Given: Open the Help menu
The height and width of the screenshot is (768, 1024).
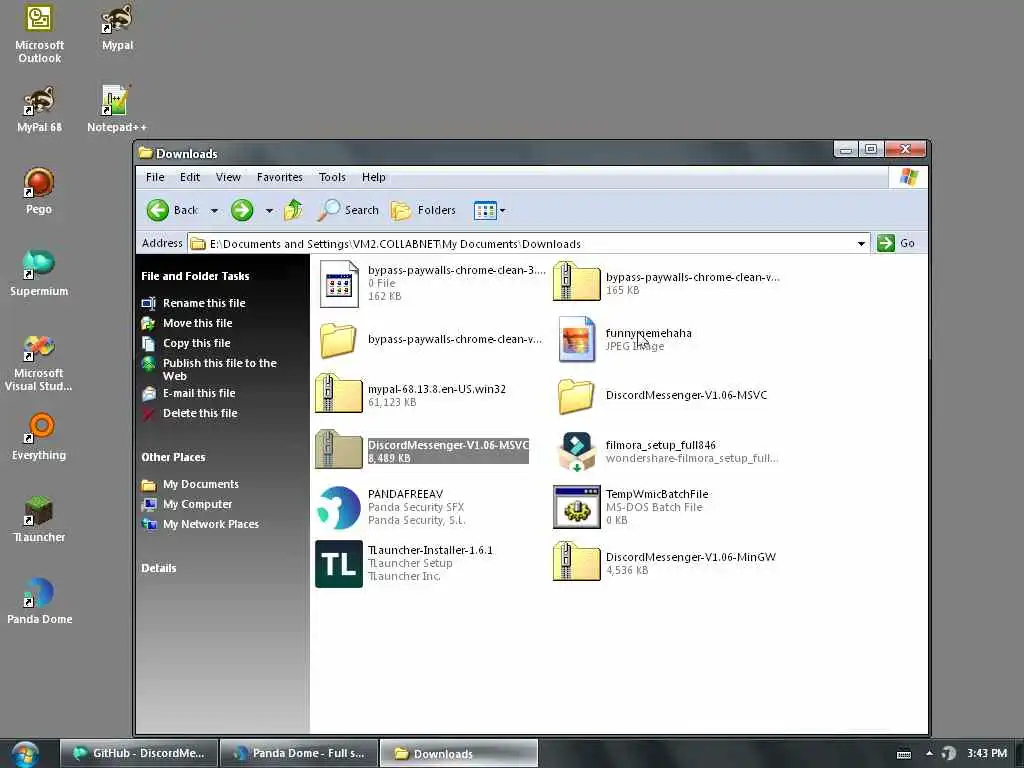Looking at the screenshot, I should point(374,177).
